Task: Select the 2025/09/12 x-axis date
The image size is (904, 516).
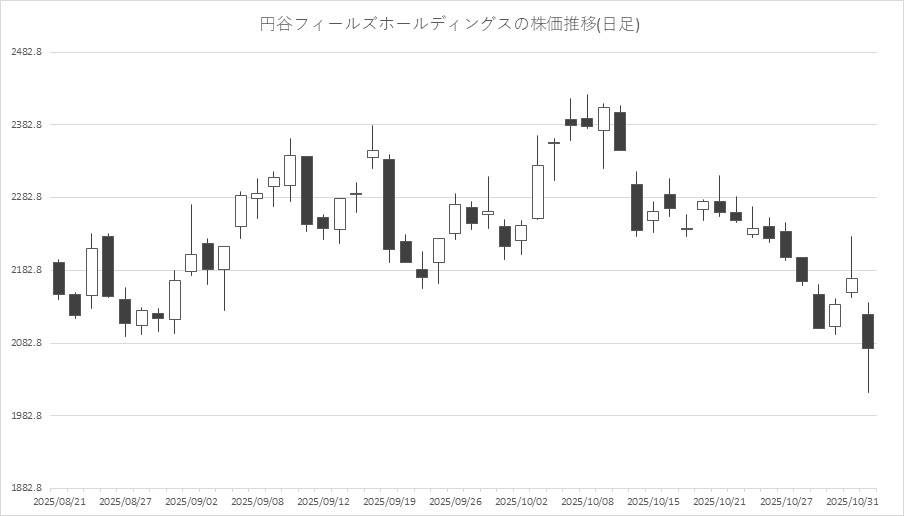Action: tap(322, 501)
